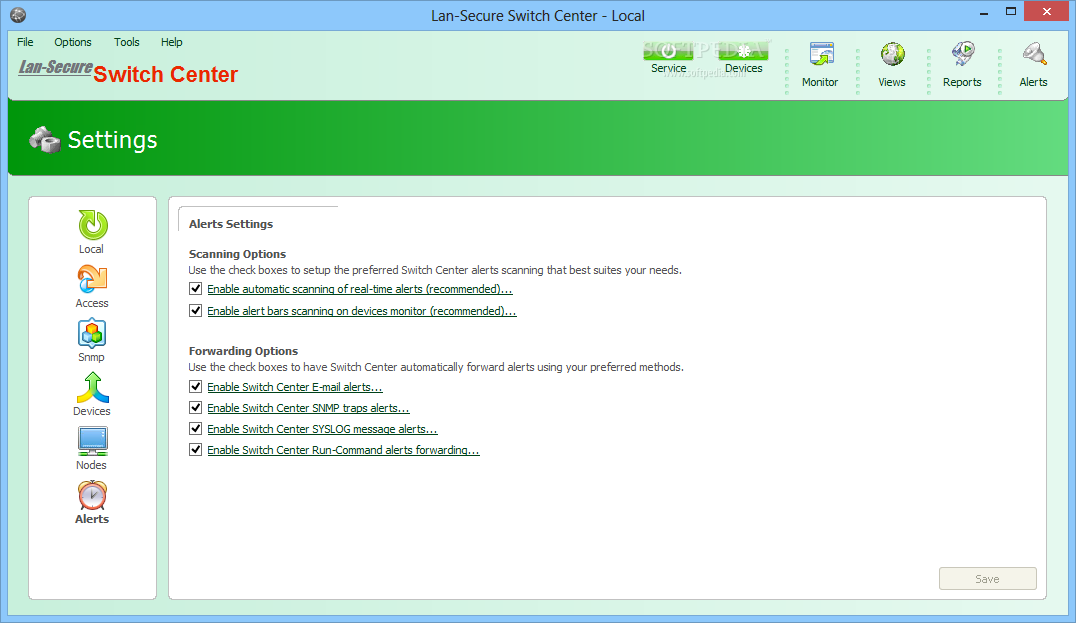Toggle alert bars scanning on devices monitor checkbox
Screen dimensions: 1076x623
(196, 311)
